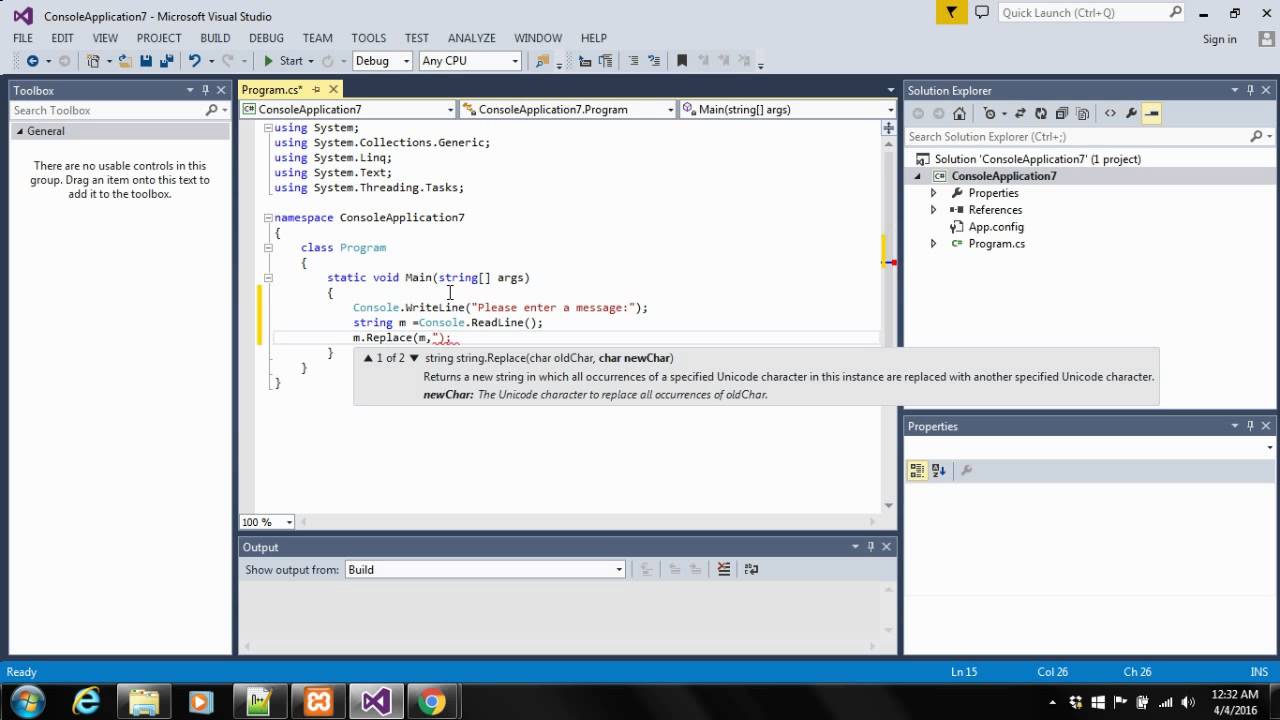This screenshot has height=720, width=1280.
Task: Click Sync with Active Document icon
Action: click(1020, 113)
